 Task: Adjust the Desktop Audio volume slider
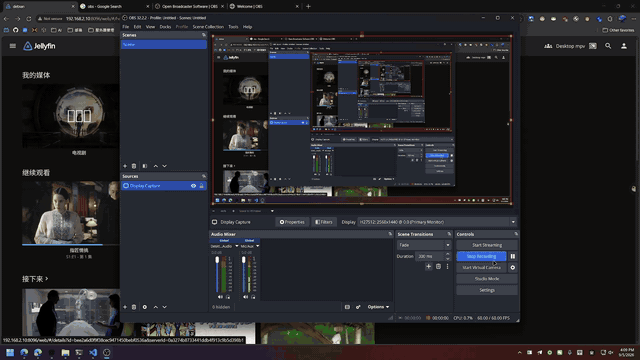217,273
